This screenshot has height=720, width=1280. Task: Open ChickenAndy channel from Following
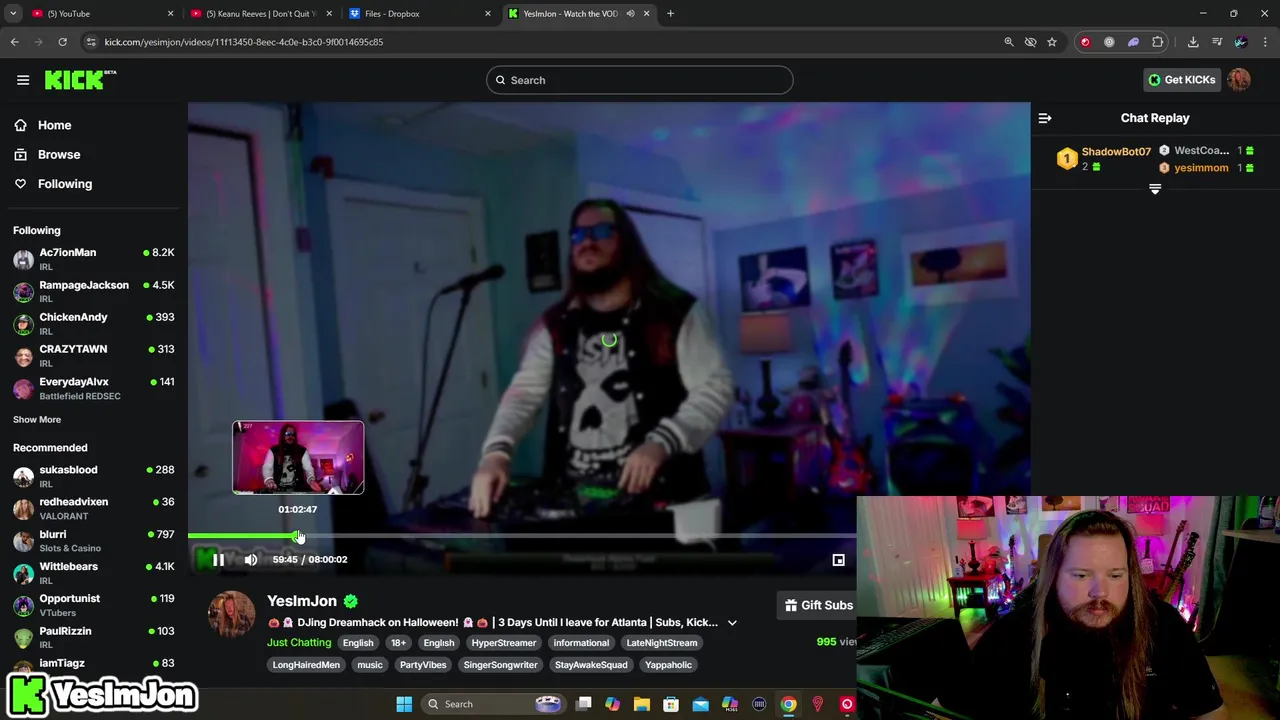click(94, 324)
